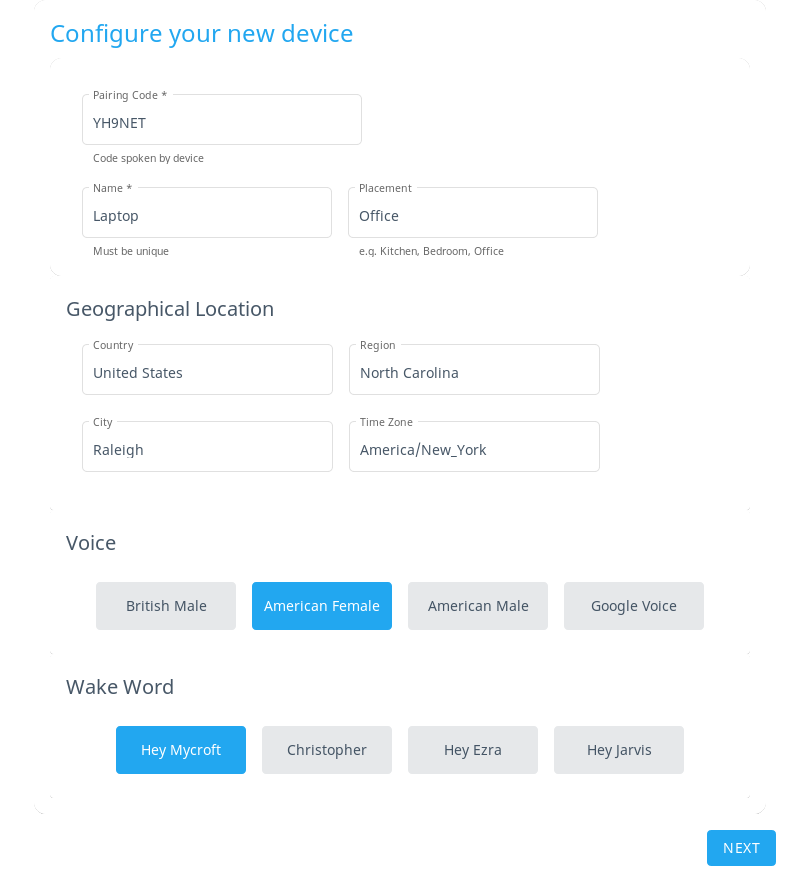Screen dimensions: 800x890
Task: Open the Time Zone field
Action: tap(474, 449)
